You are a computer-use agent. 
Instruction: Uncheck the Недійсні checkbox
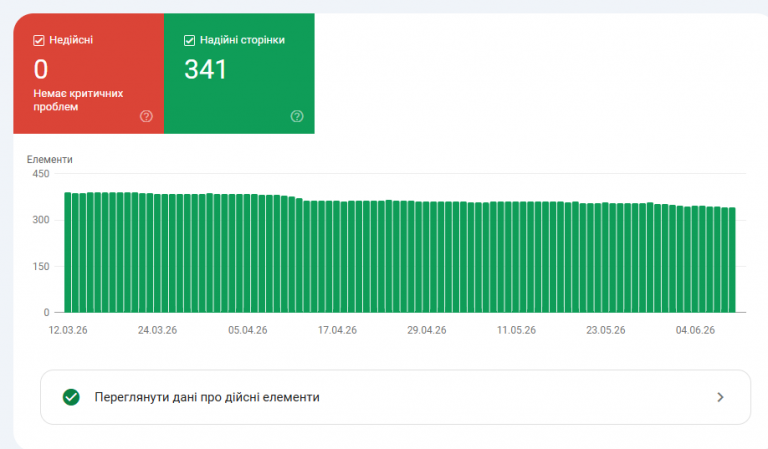(39, 41)
